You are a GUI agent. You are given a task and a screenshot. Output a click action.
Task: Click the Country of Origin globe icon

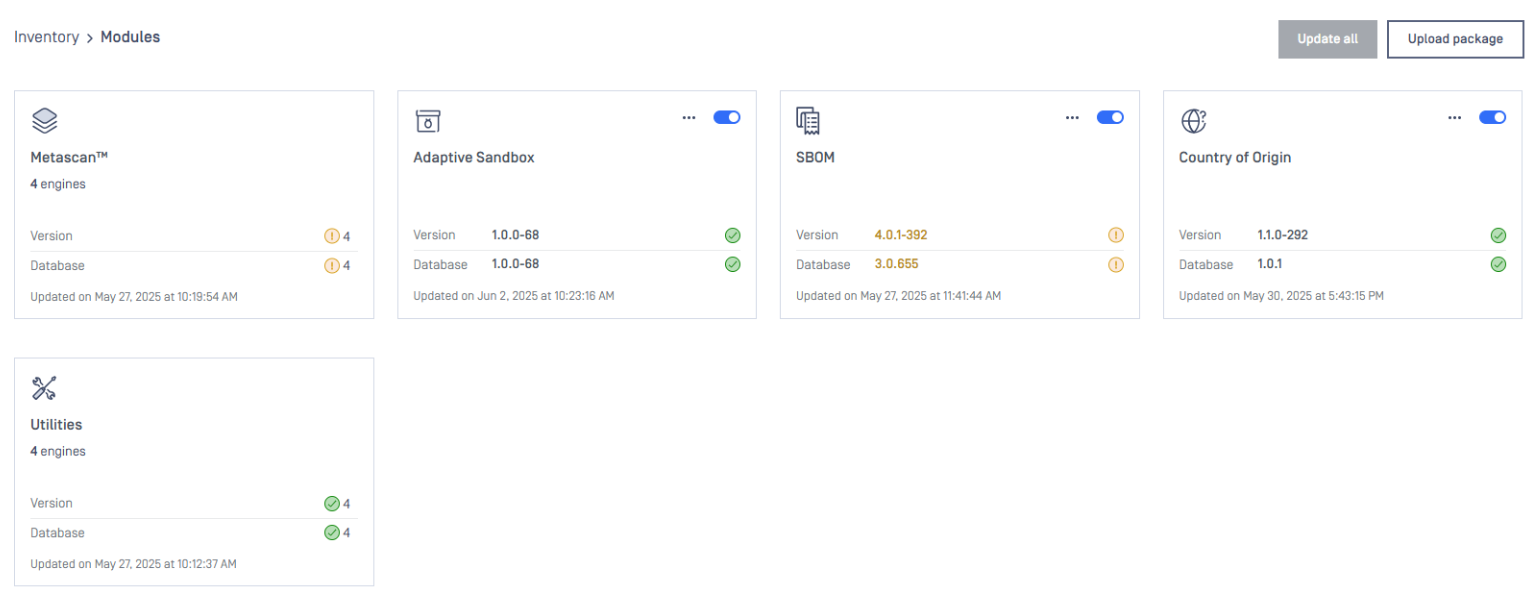(1193, 121)
